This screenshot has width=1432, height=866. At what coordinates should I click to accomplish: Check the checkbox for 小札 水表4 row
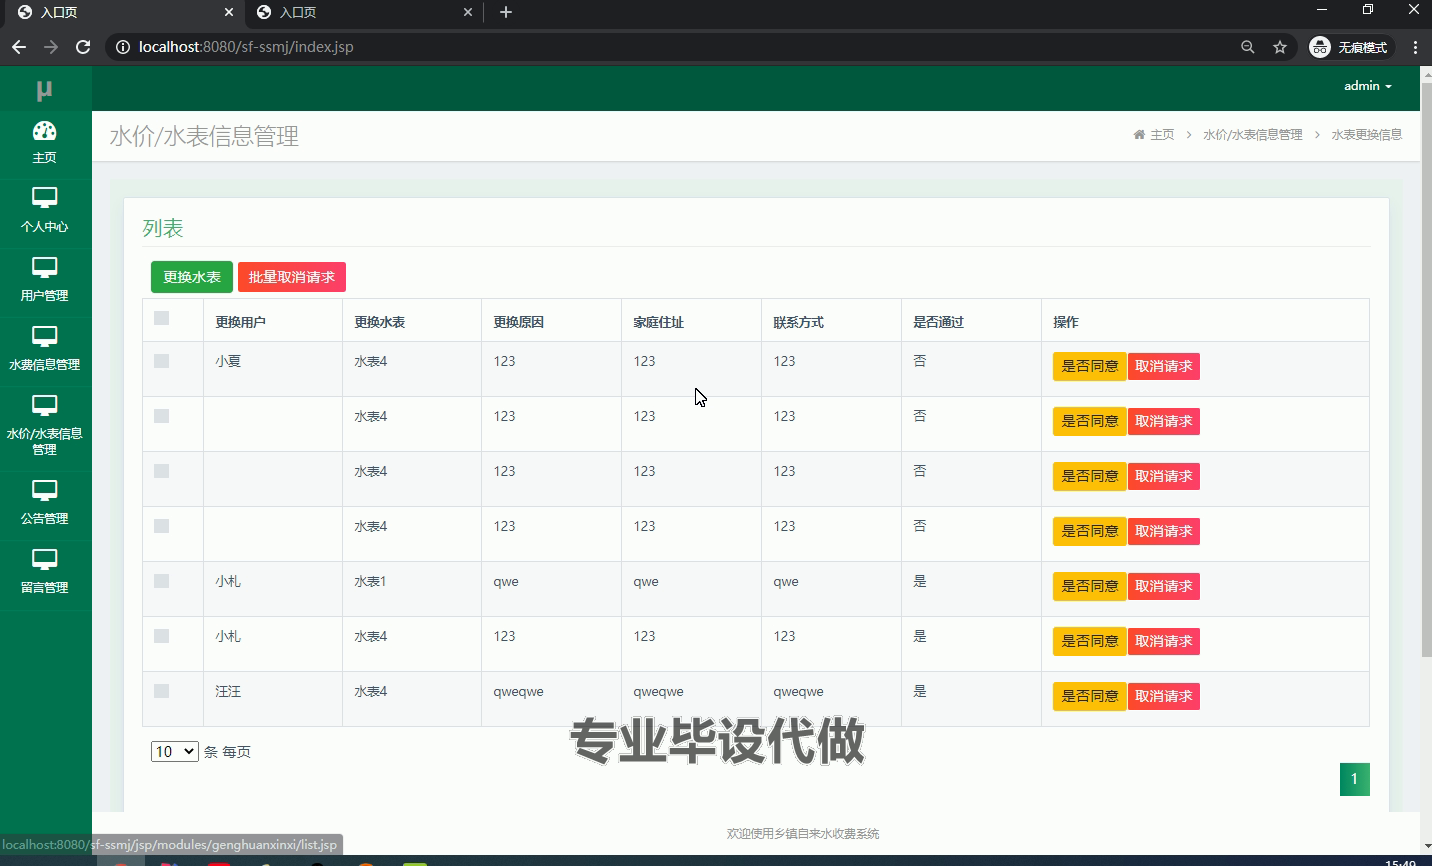click(x=161, y=636)
